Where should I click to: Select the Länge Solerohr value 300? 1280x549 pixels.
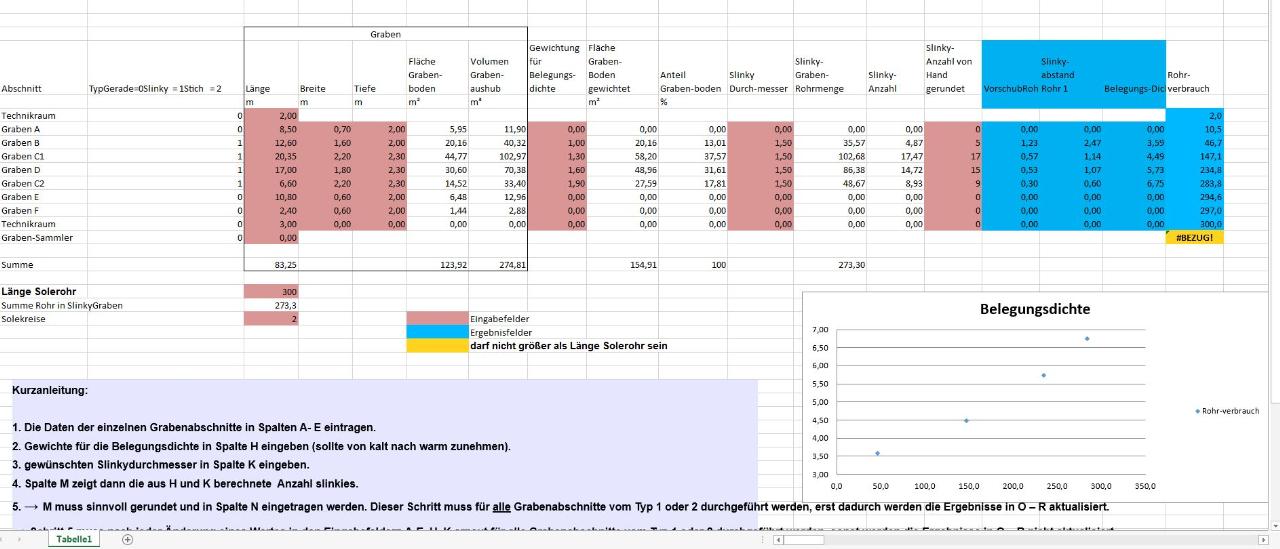[x=271, y=291]
